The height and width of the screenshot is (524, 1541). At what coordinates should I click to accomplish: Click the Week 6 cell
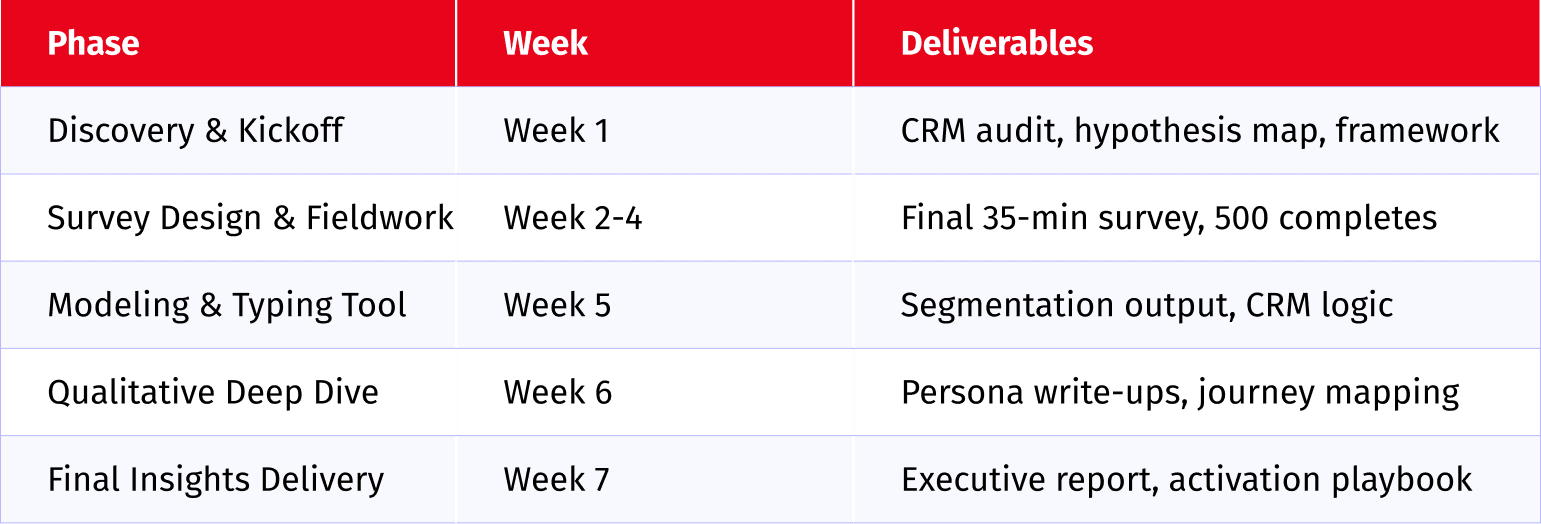tap(654, 392)
